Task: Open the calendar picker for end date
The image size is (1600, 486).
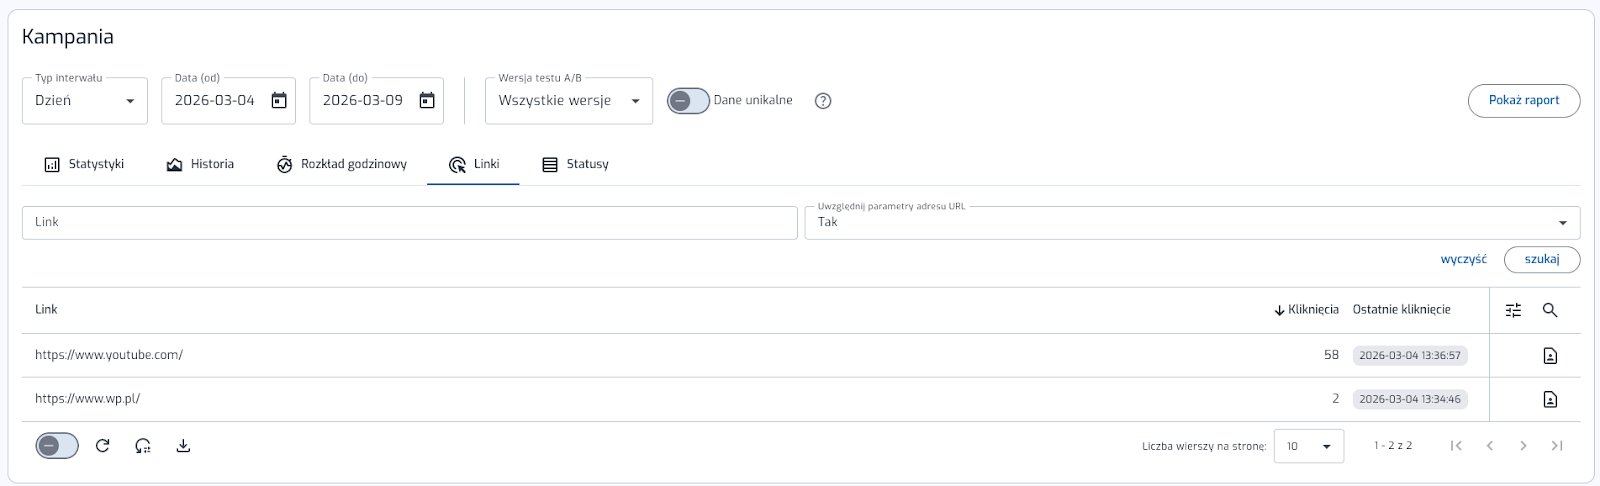Action: (x=427, y=101)
